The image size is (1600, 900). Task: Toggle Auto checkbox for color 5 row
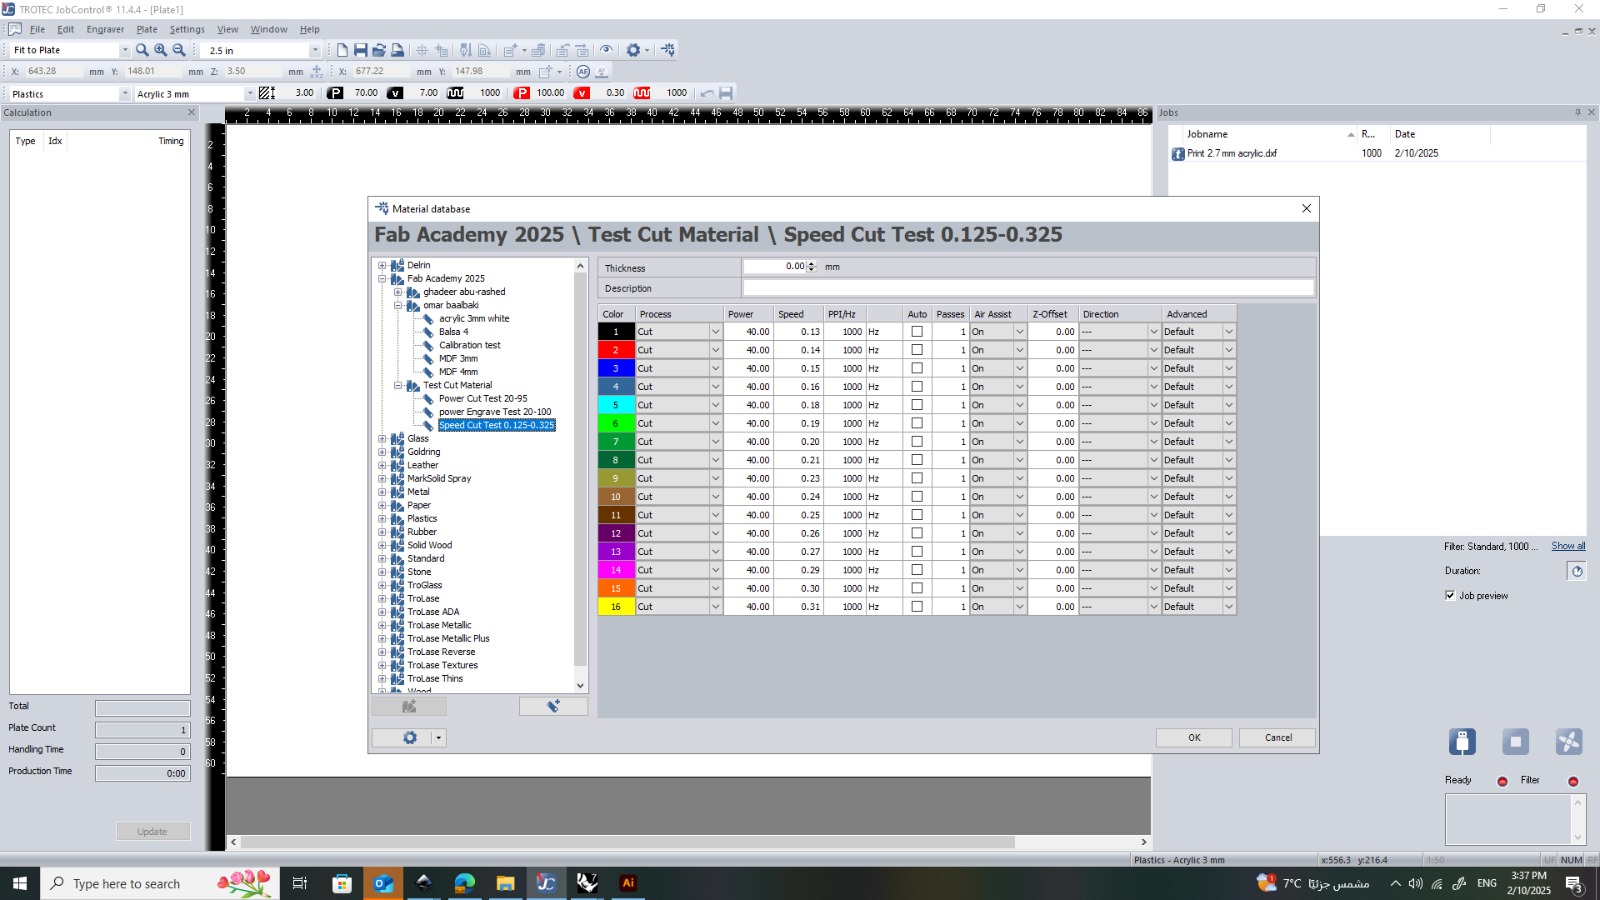(x=917, y=405)
